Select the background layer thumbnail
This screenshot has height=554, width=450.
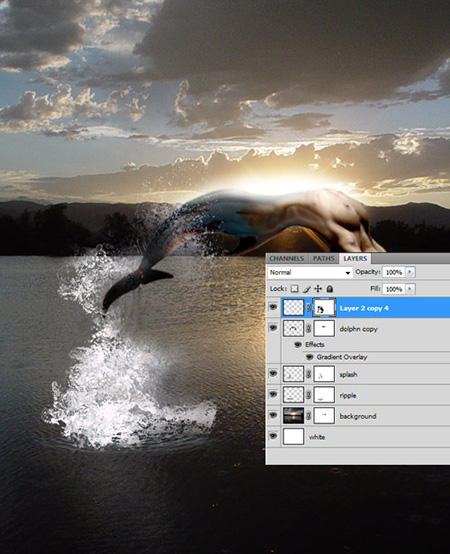[294, 416]
